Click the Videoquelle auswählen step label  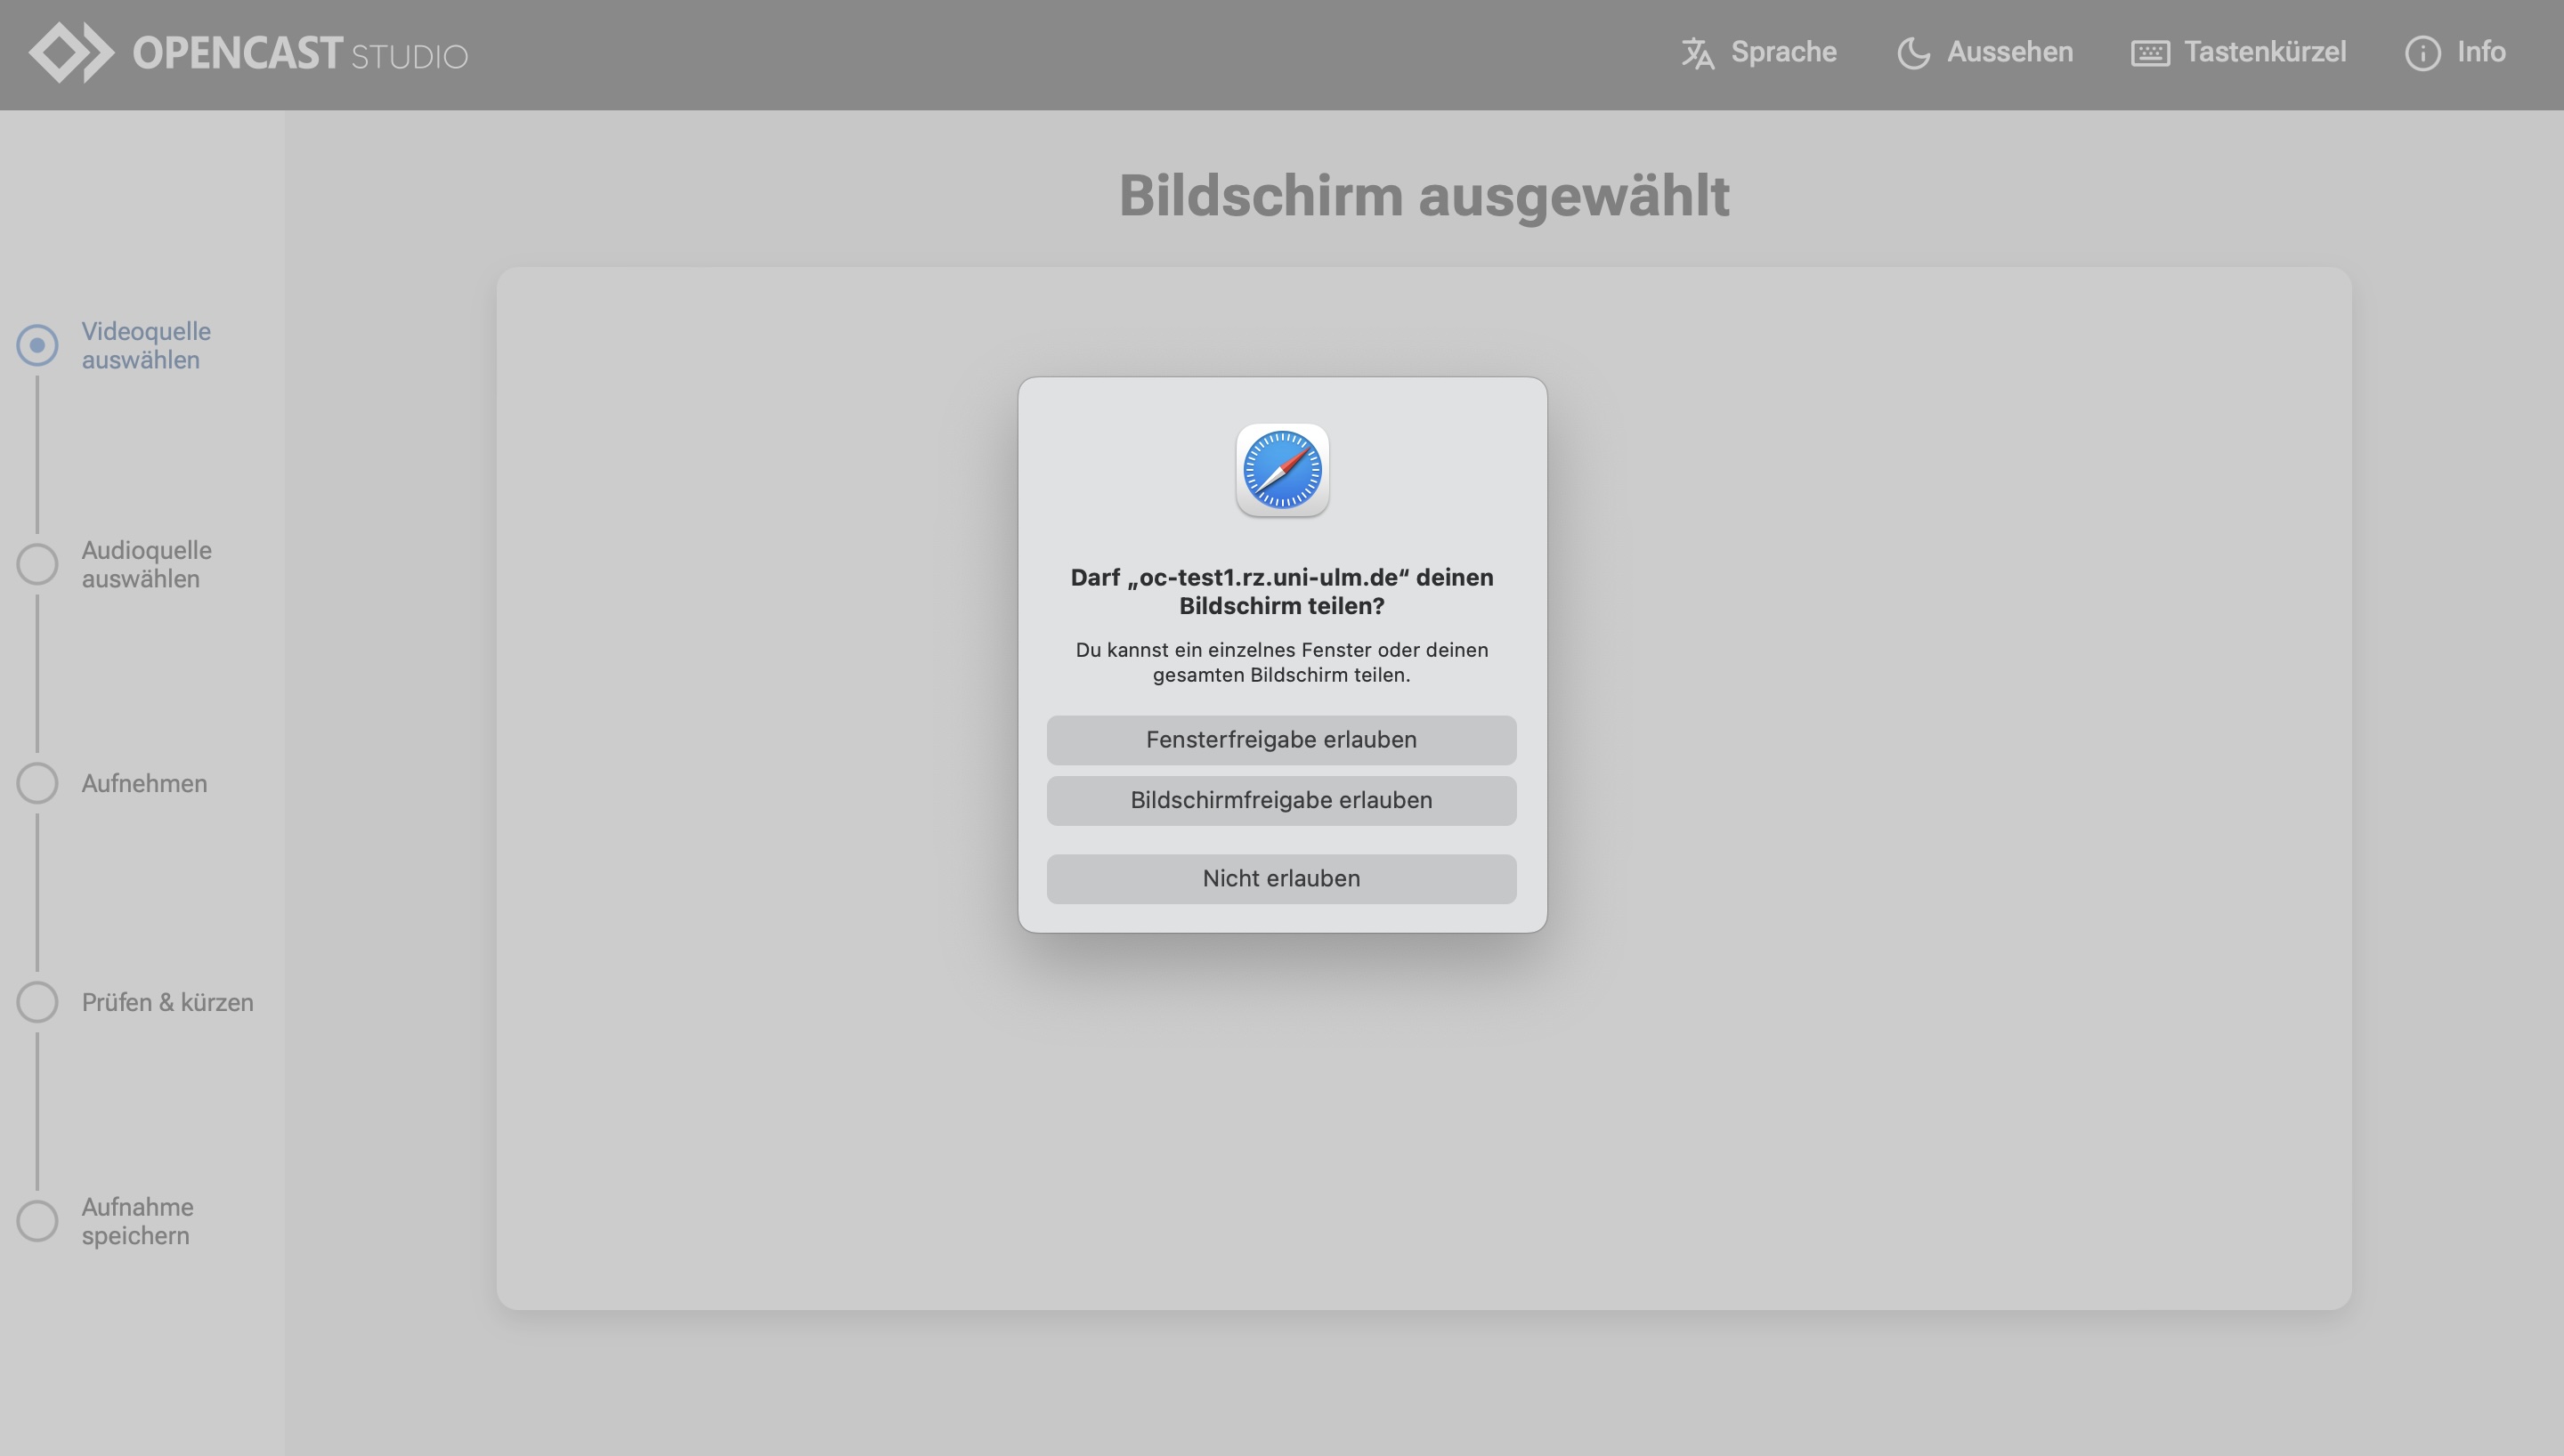pos(146,345)
